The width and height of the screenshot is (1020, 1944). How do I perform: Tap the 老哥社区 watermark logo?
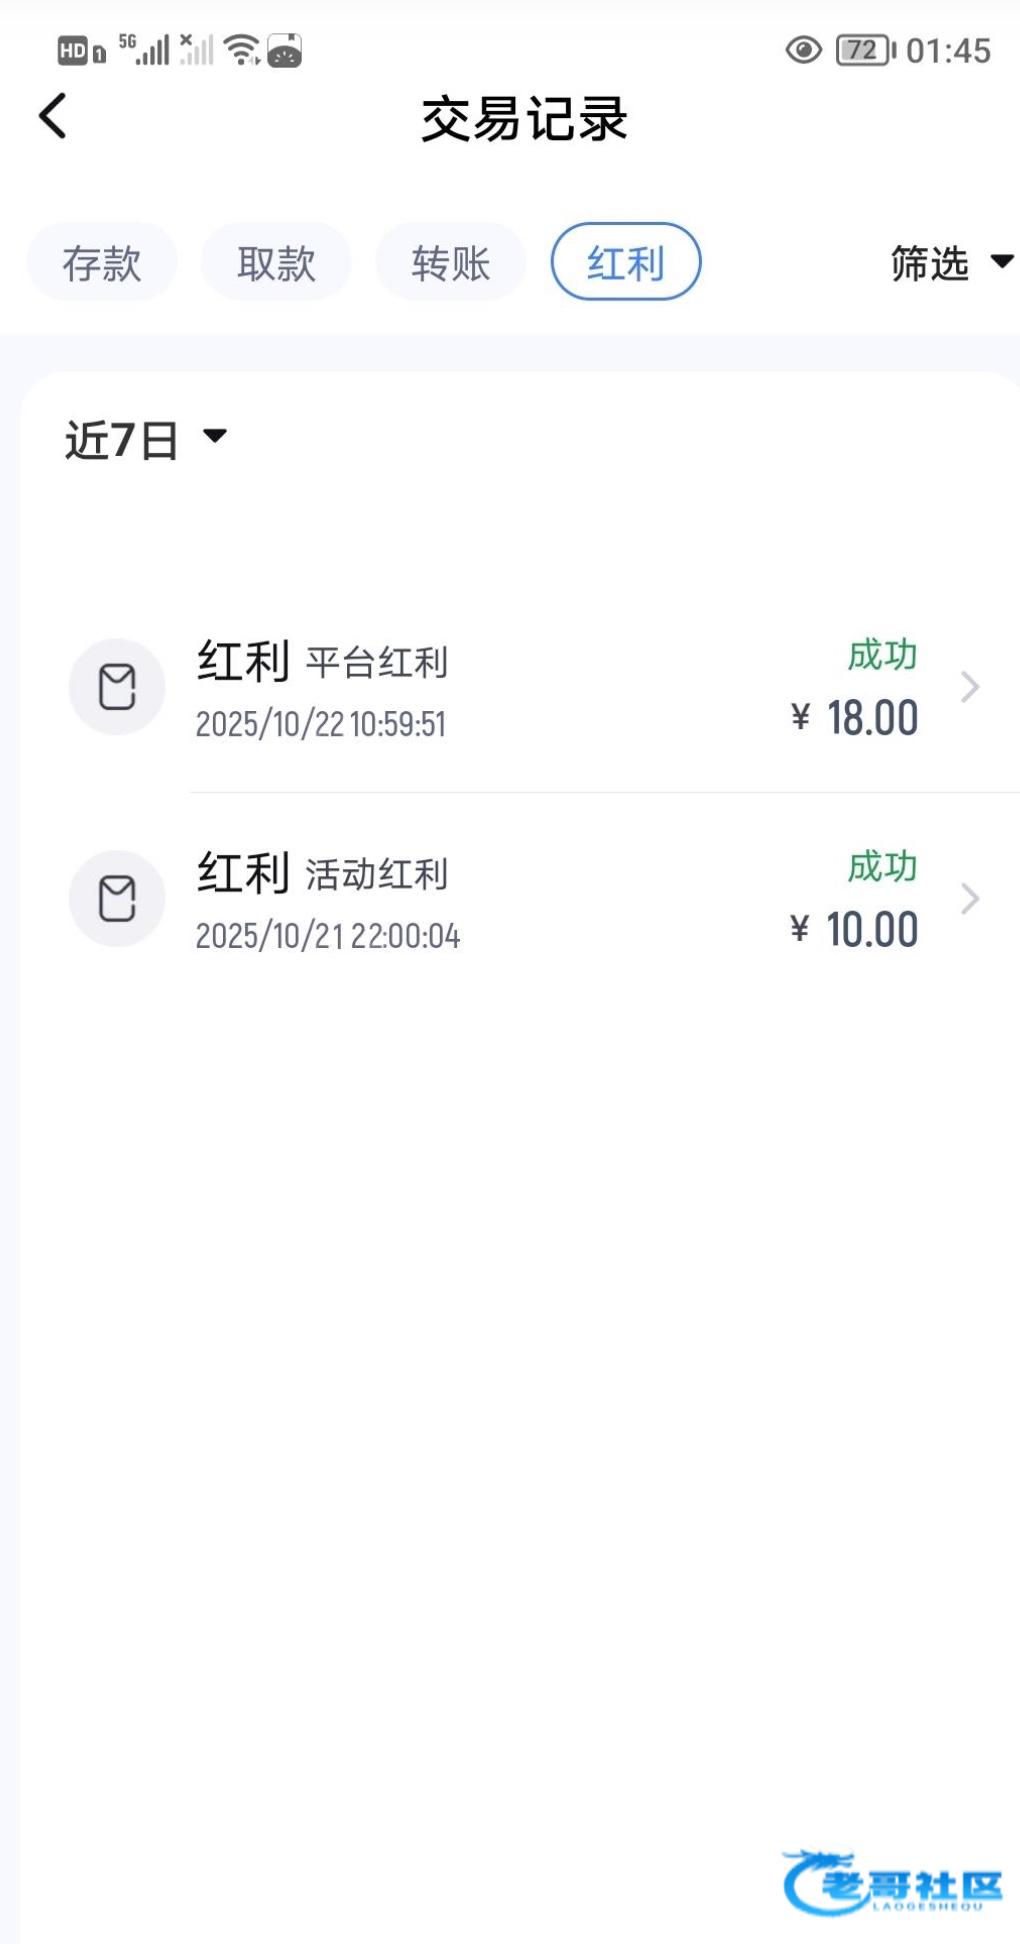click(x=892, y=1883)
